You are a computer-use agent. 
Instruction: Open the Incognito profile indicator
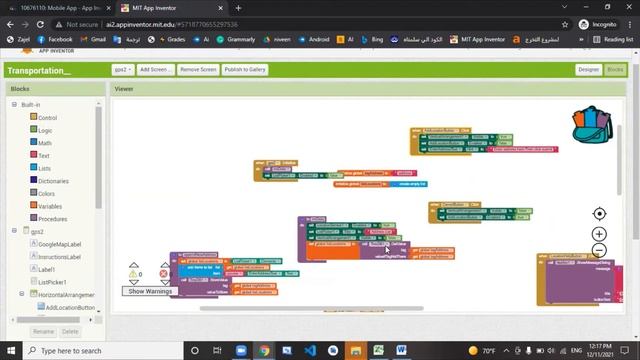point(598,24)
